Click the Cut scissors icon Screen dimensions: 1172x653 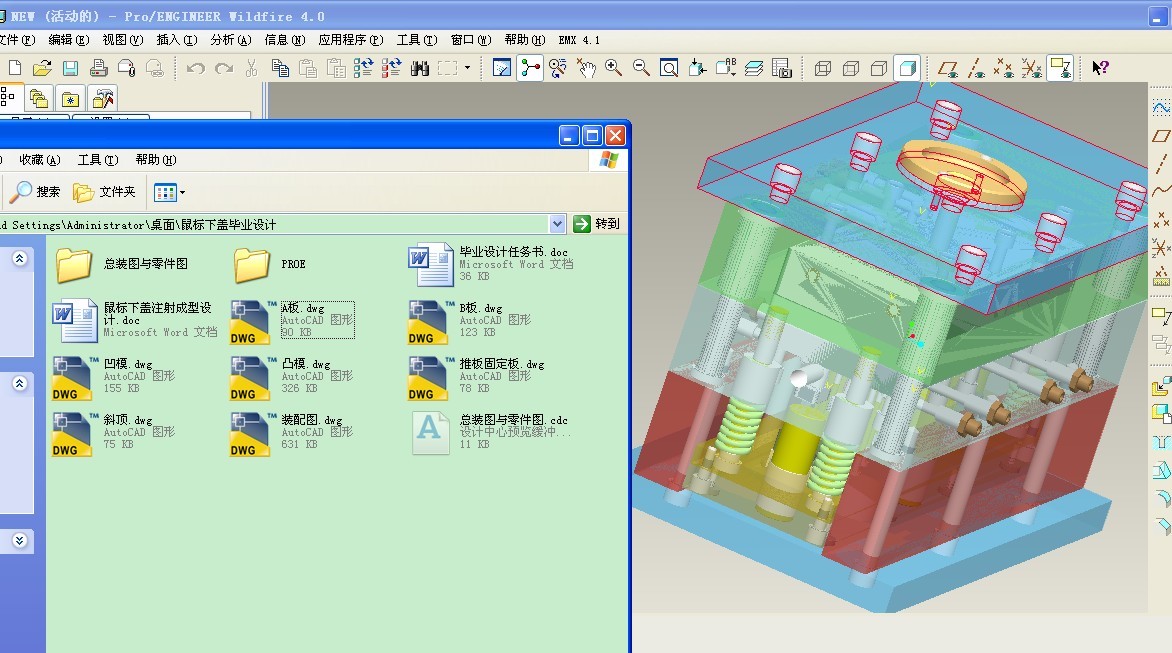pyautogui.click(x=252, y=68)
